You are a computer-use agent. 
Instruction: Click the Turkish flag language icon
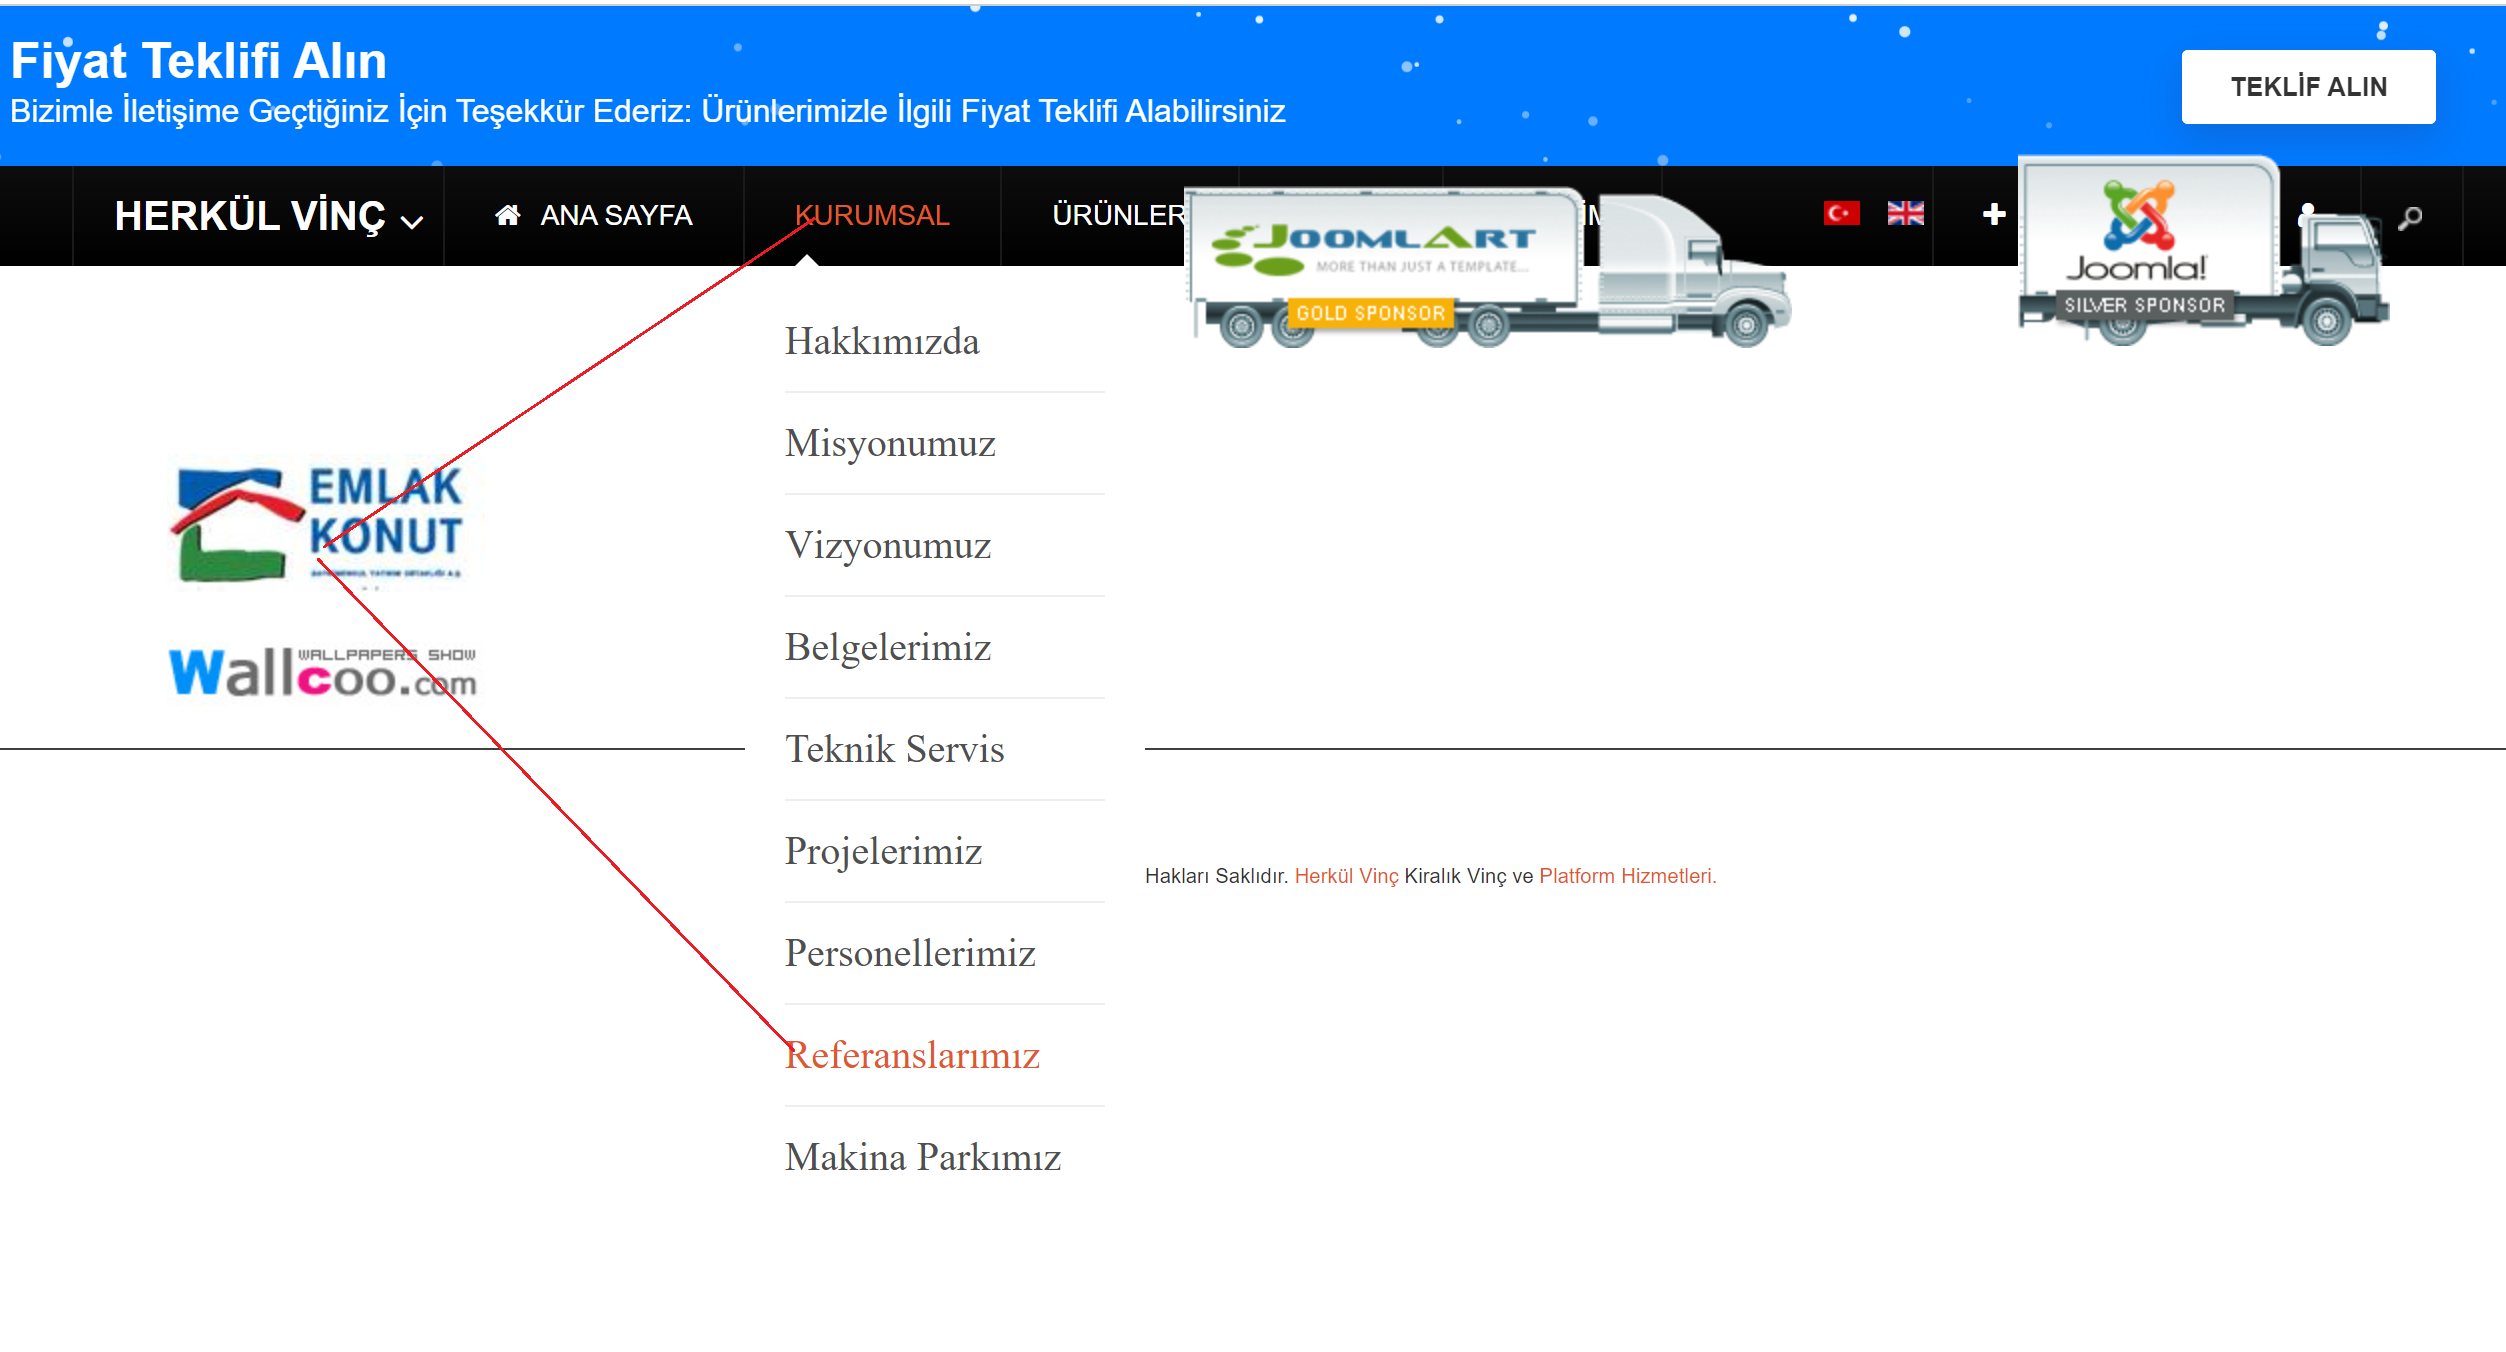pyautogui.click(x=1841, y=213)
